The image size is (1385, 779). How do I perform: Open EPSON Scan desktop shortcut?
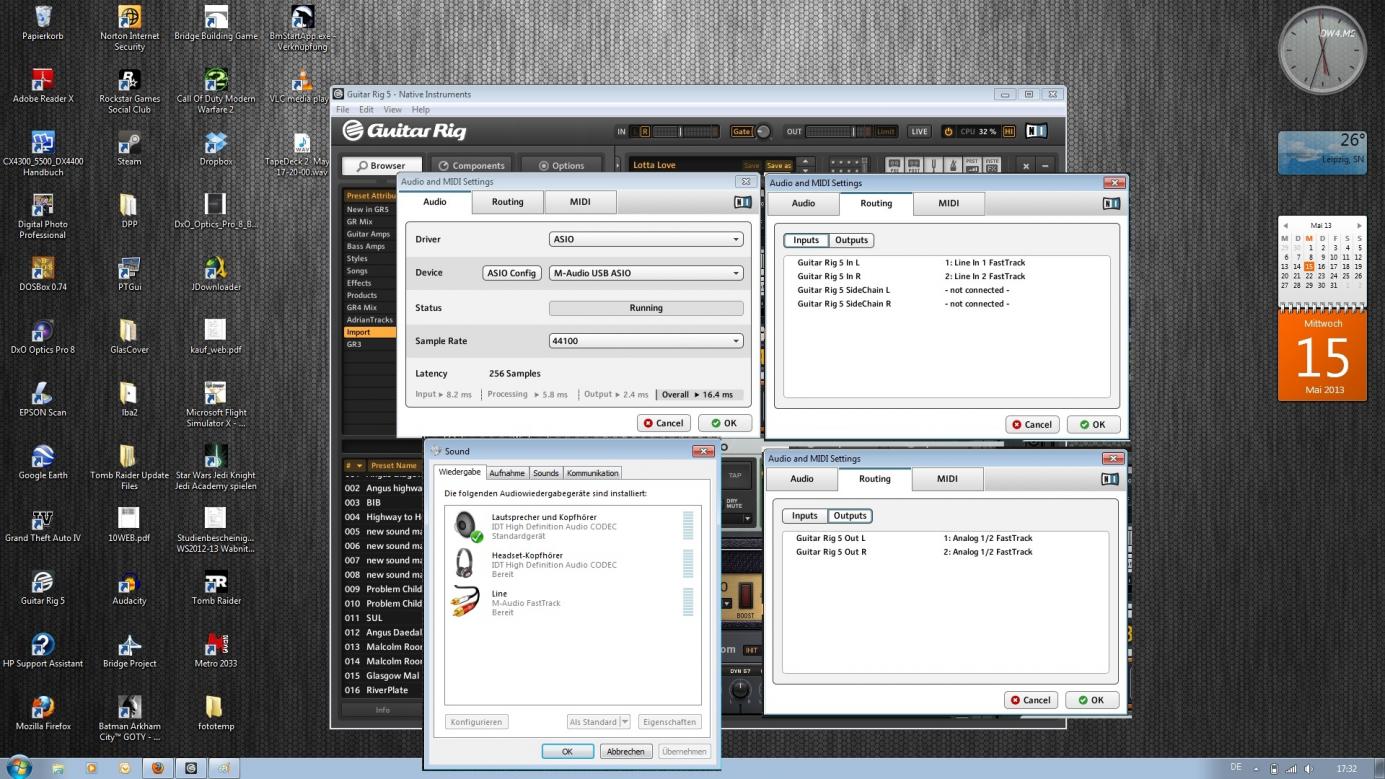pyautogui.click(x=43, y=399)
